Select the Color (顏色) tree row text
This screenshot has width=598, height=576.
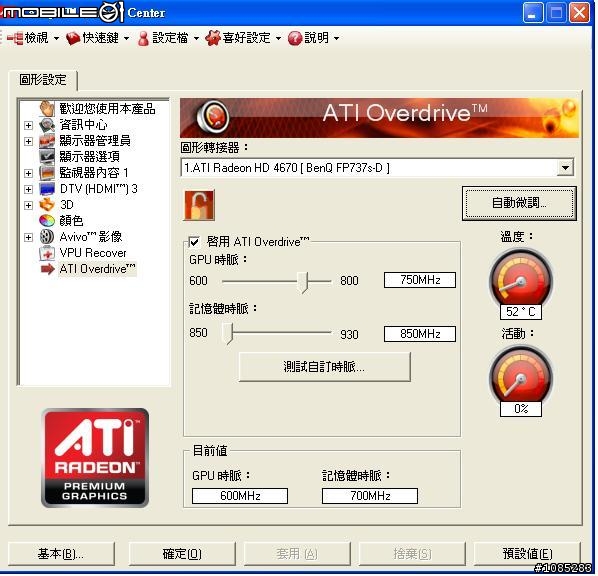coord(71,220)
